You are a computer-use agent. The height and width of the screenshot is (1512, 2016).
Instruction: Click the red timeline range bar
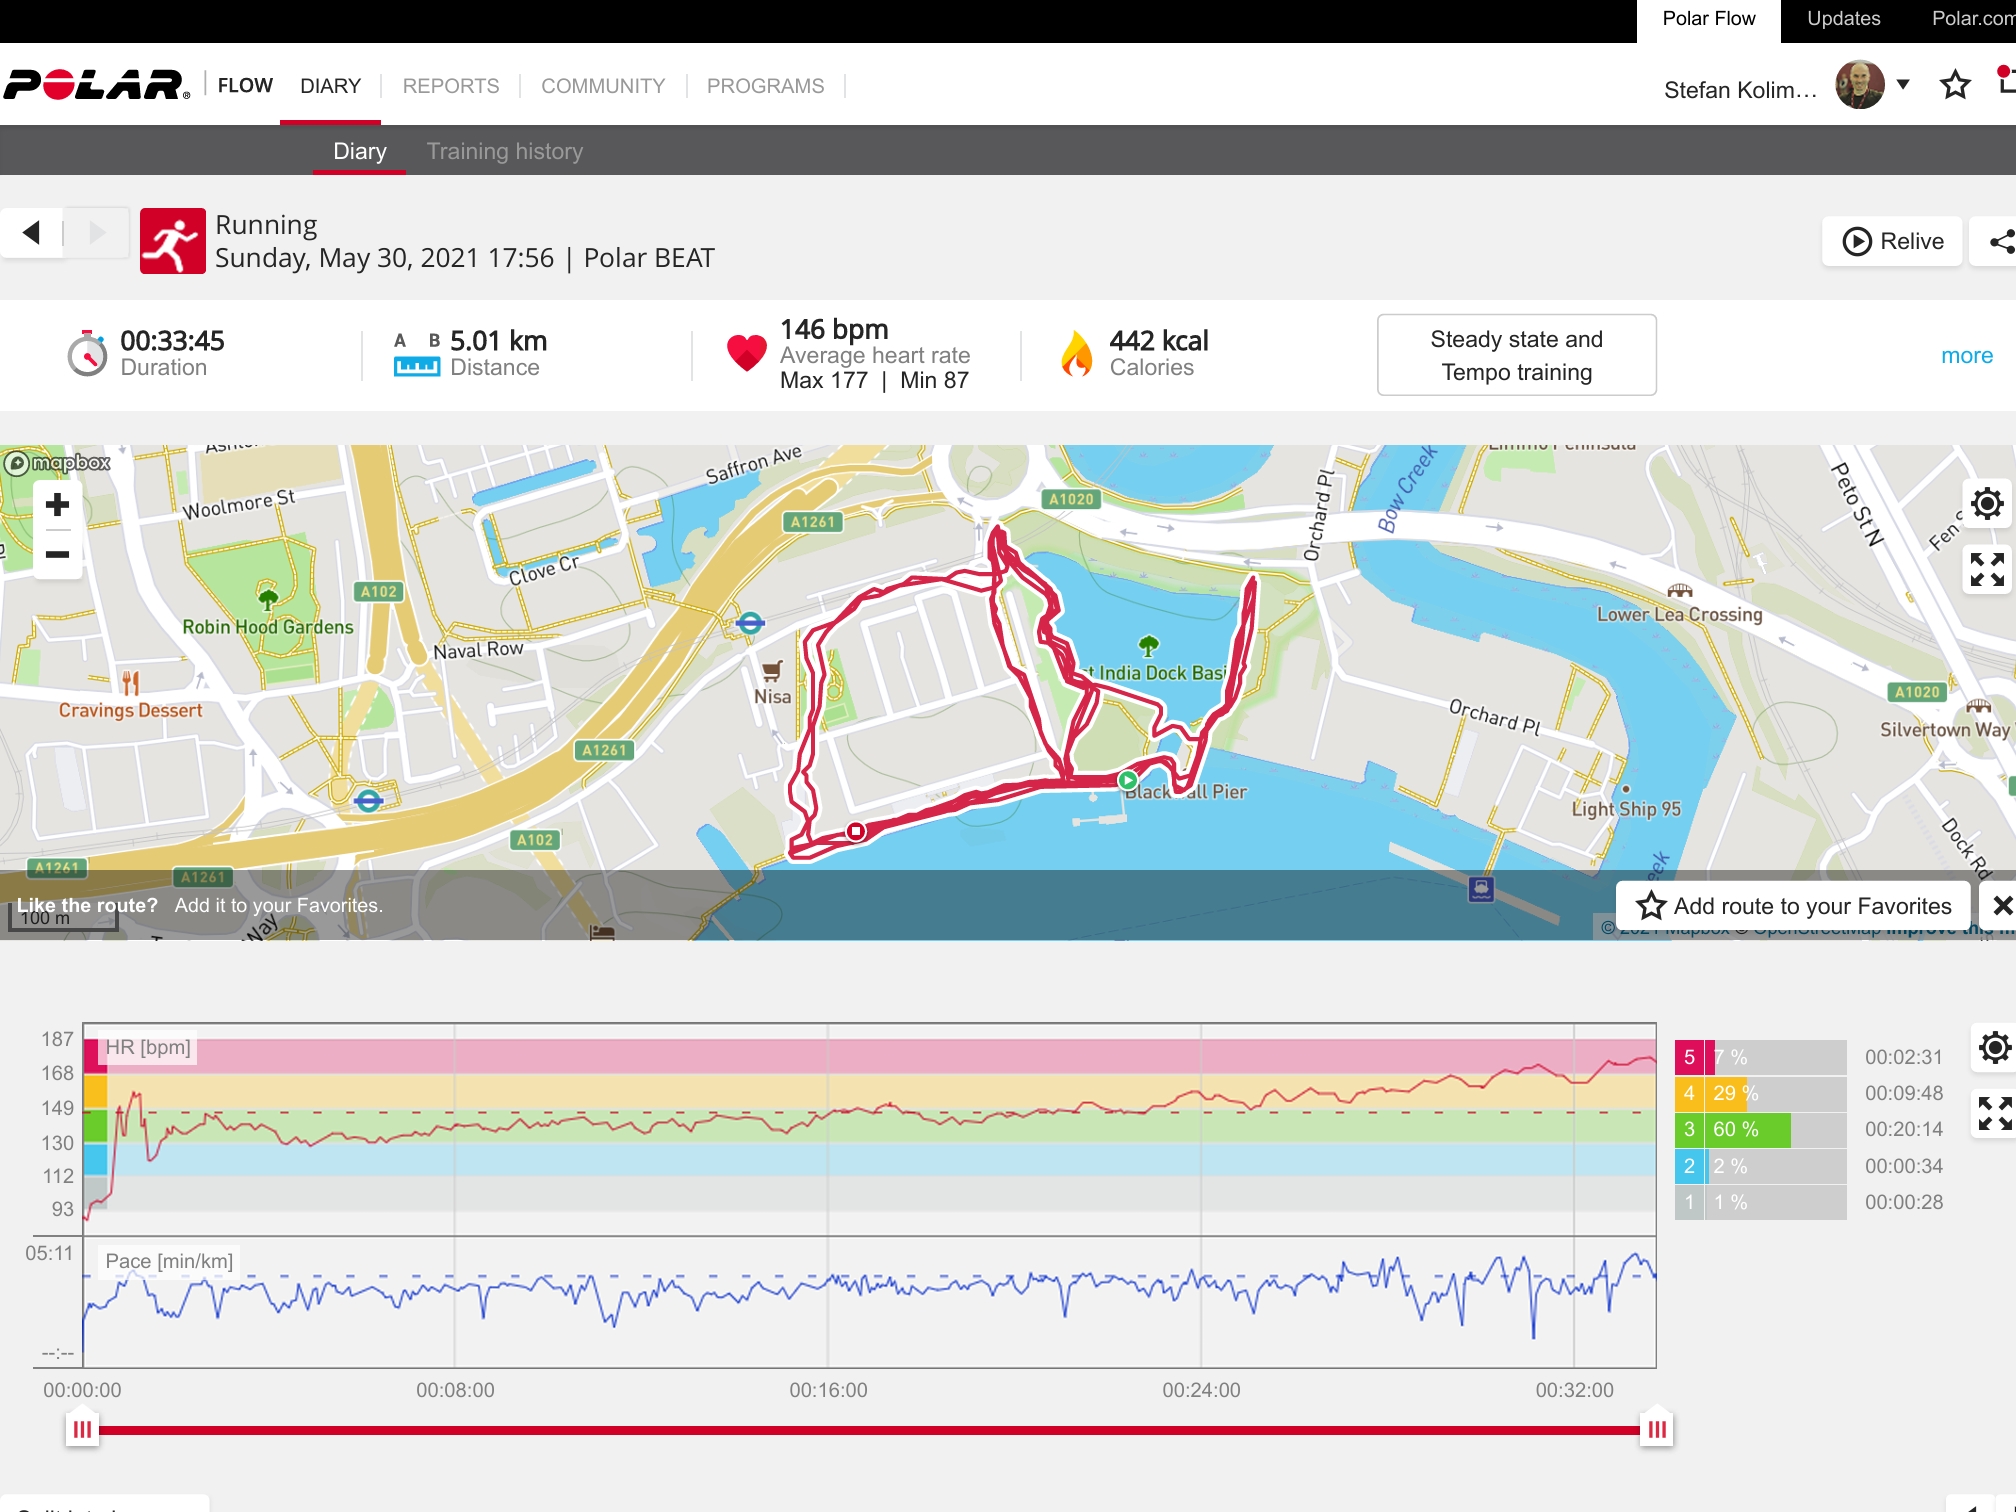(x=869, y=1430)
